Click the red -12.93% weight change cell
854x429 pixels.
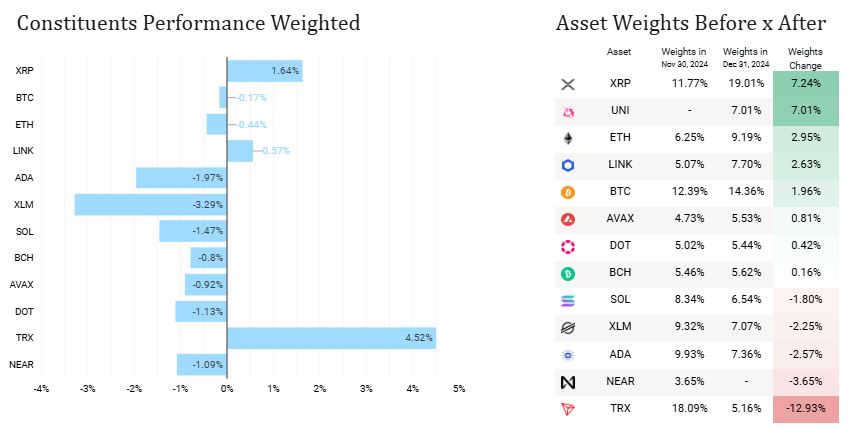click(805, 409)
